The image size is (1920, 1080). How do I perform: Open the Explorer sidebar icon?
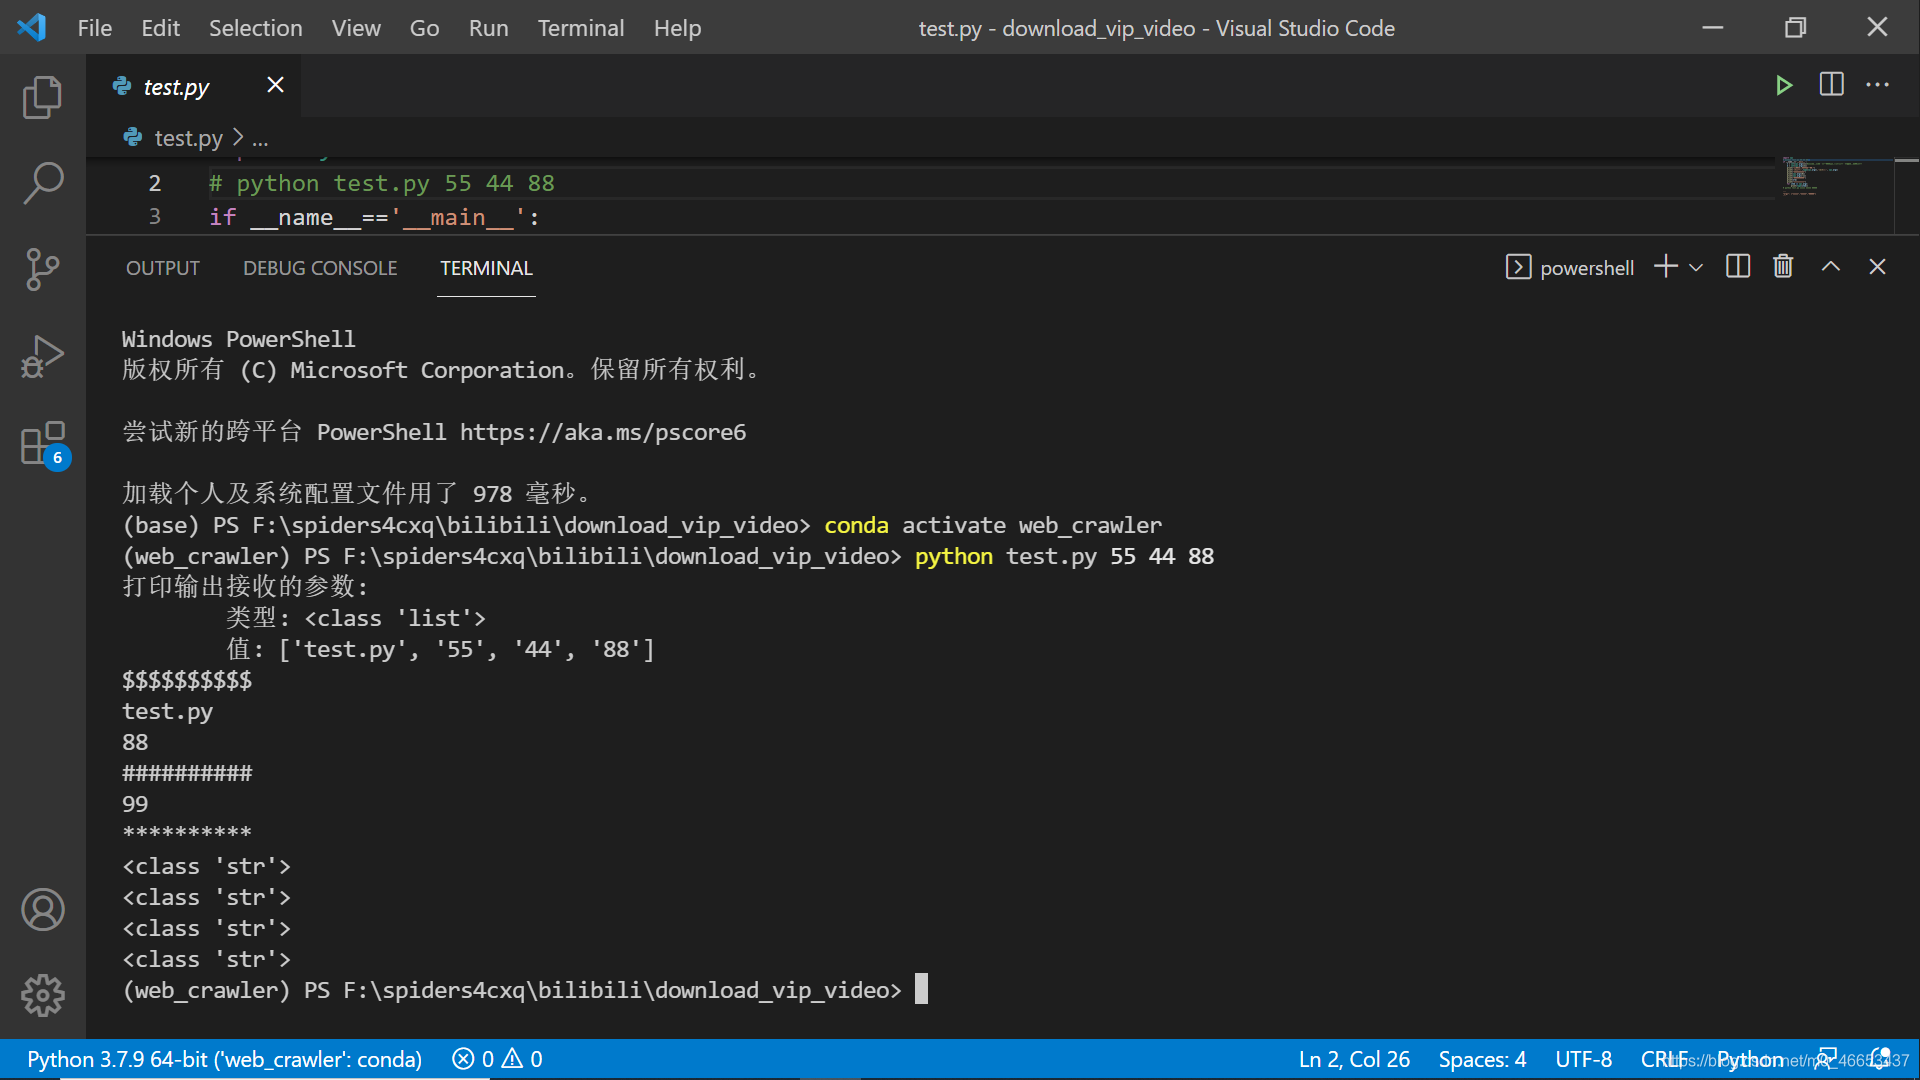pyautogui.click(x=42, y=97)
